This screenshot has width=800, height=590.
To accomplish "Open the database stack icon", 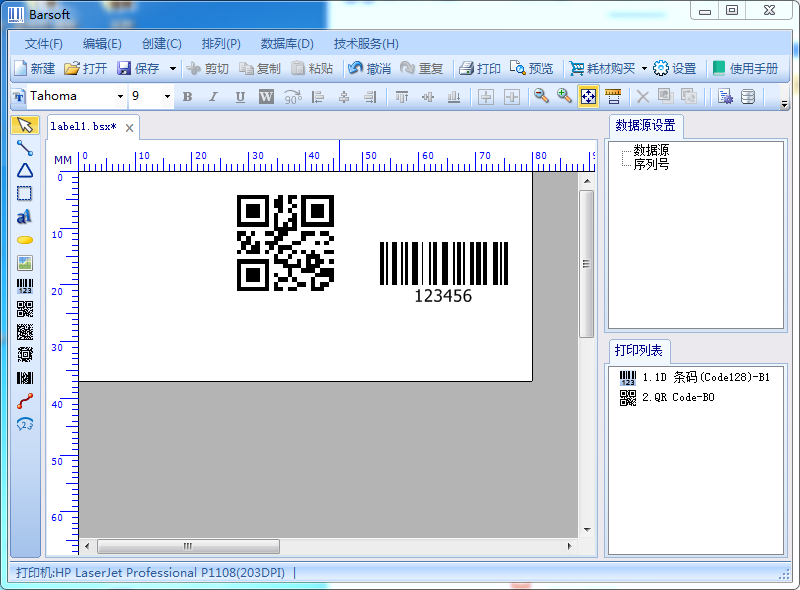I will (x=748, y=96).
